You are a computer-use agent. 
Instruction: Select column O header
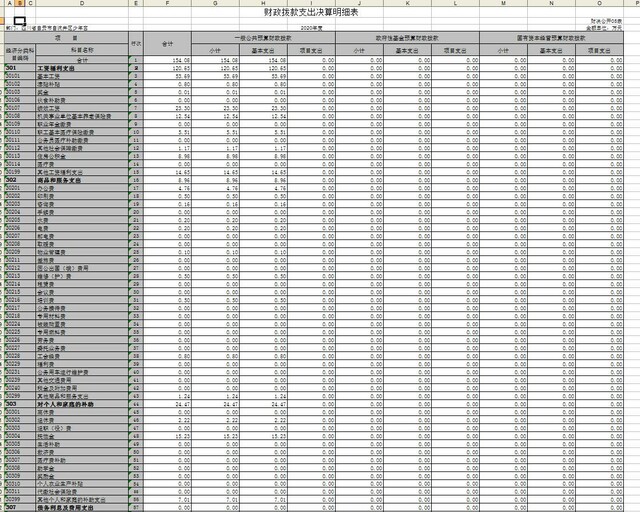coord(609,4)
